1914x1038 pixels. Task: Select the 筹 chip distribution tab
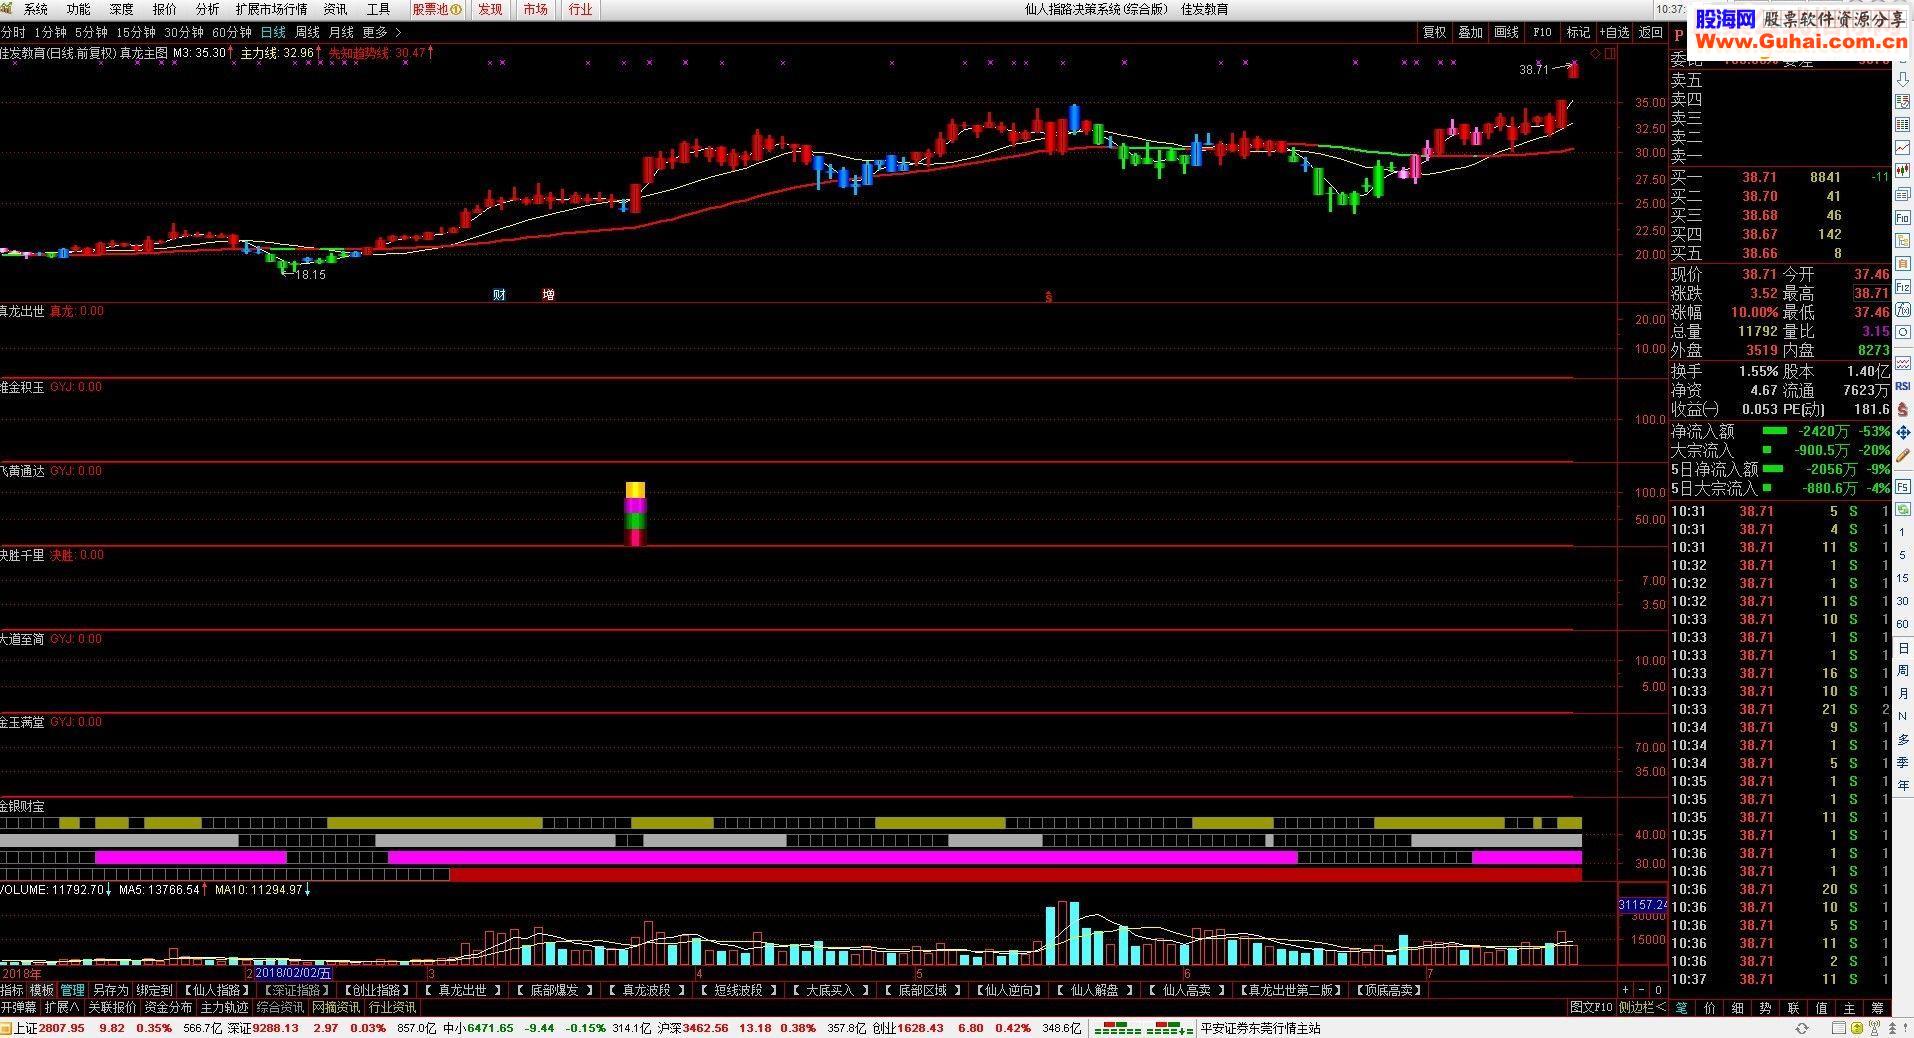tap(1877, 1008)
